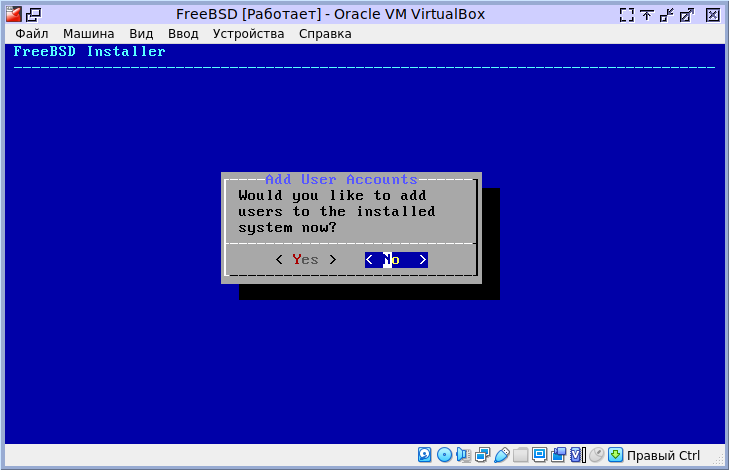The height and width of the screenshot is (470, 729).
Task: Open the Машина menu
Action: click(88, 34)
